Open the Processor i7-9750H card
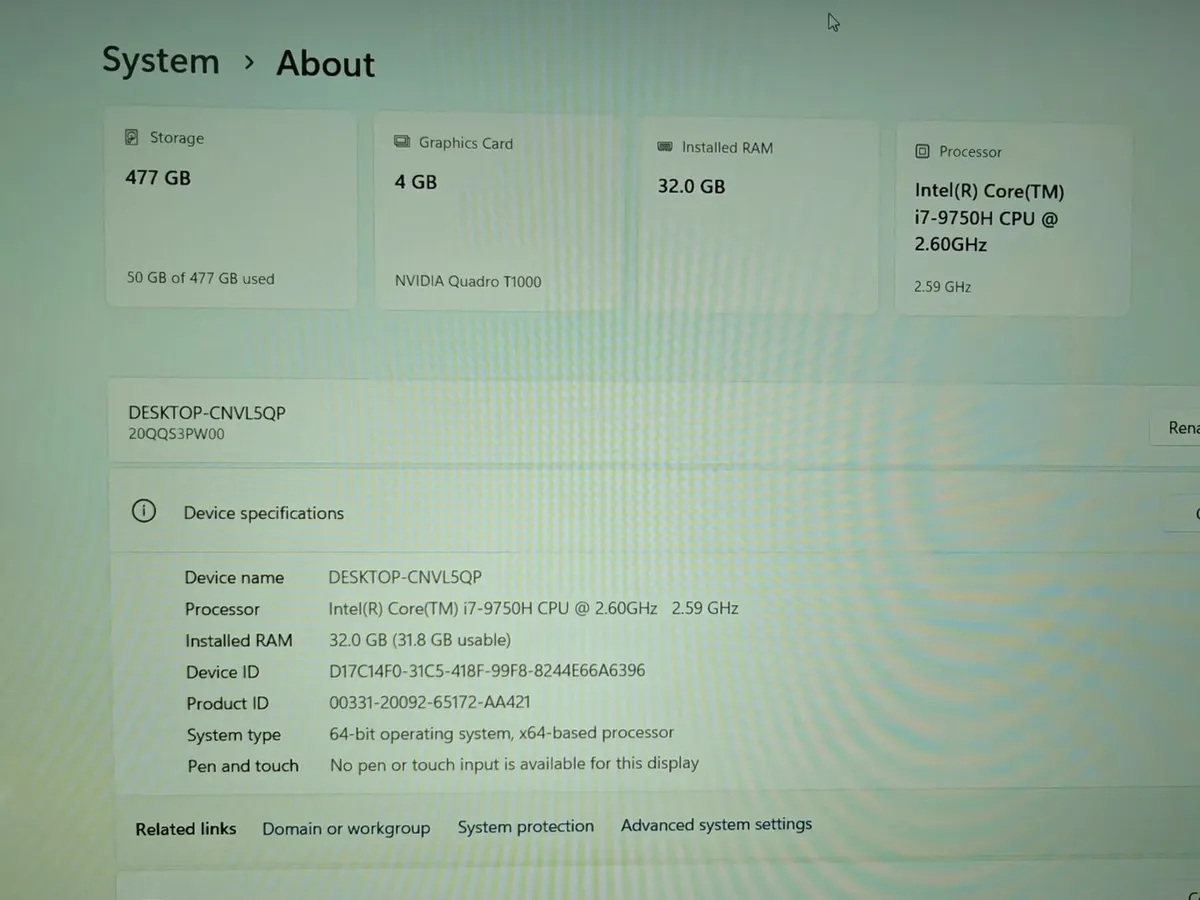The width and height of the screenshot is (1200, 900). pyautogui.click(x=1013, y=220)
